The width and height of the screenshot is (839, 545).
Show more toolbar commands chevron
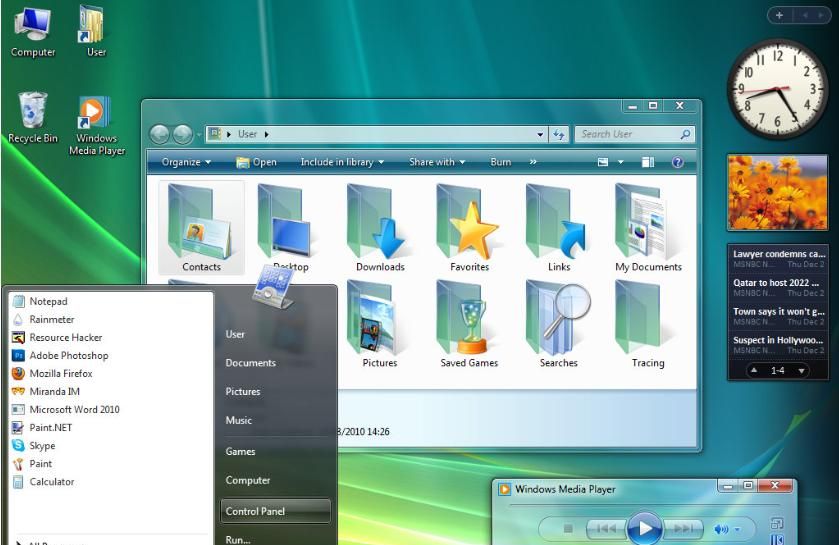(533, 162)
